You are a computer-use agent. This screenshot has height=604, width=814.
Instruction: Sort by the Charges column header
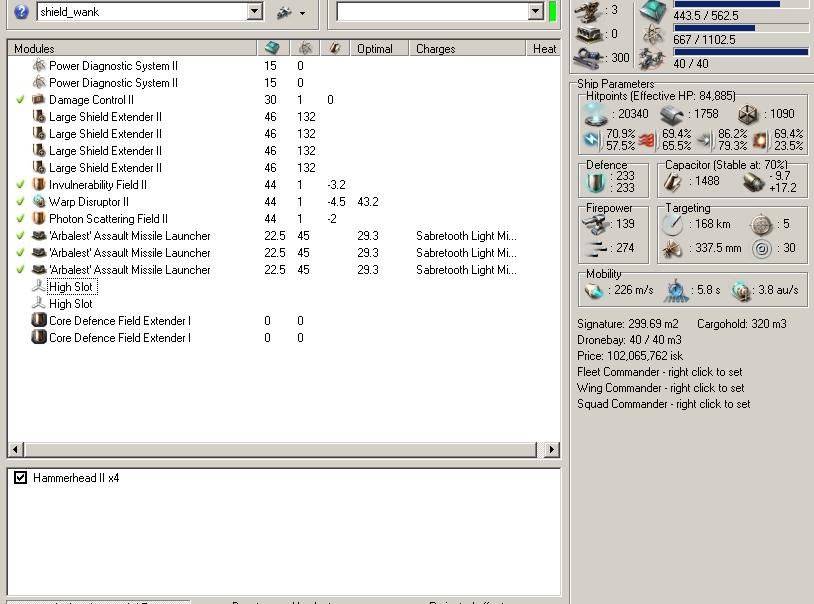pos(467,48)
